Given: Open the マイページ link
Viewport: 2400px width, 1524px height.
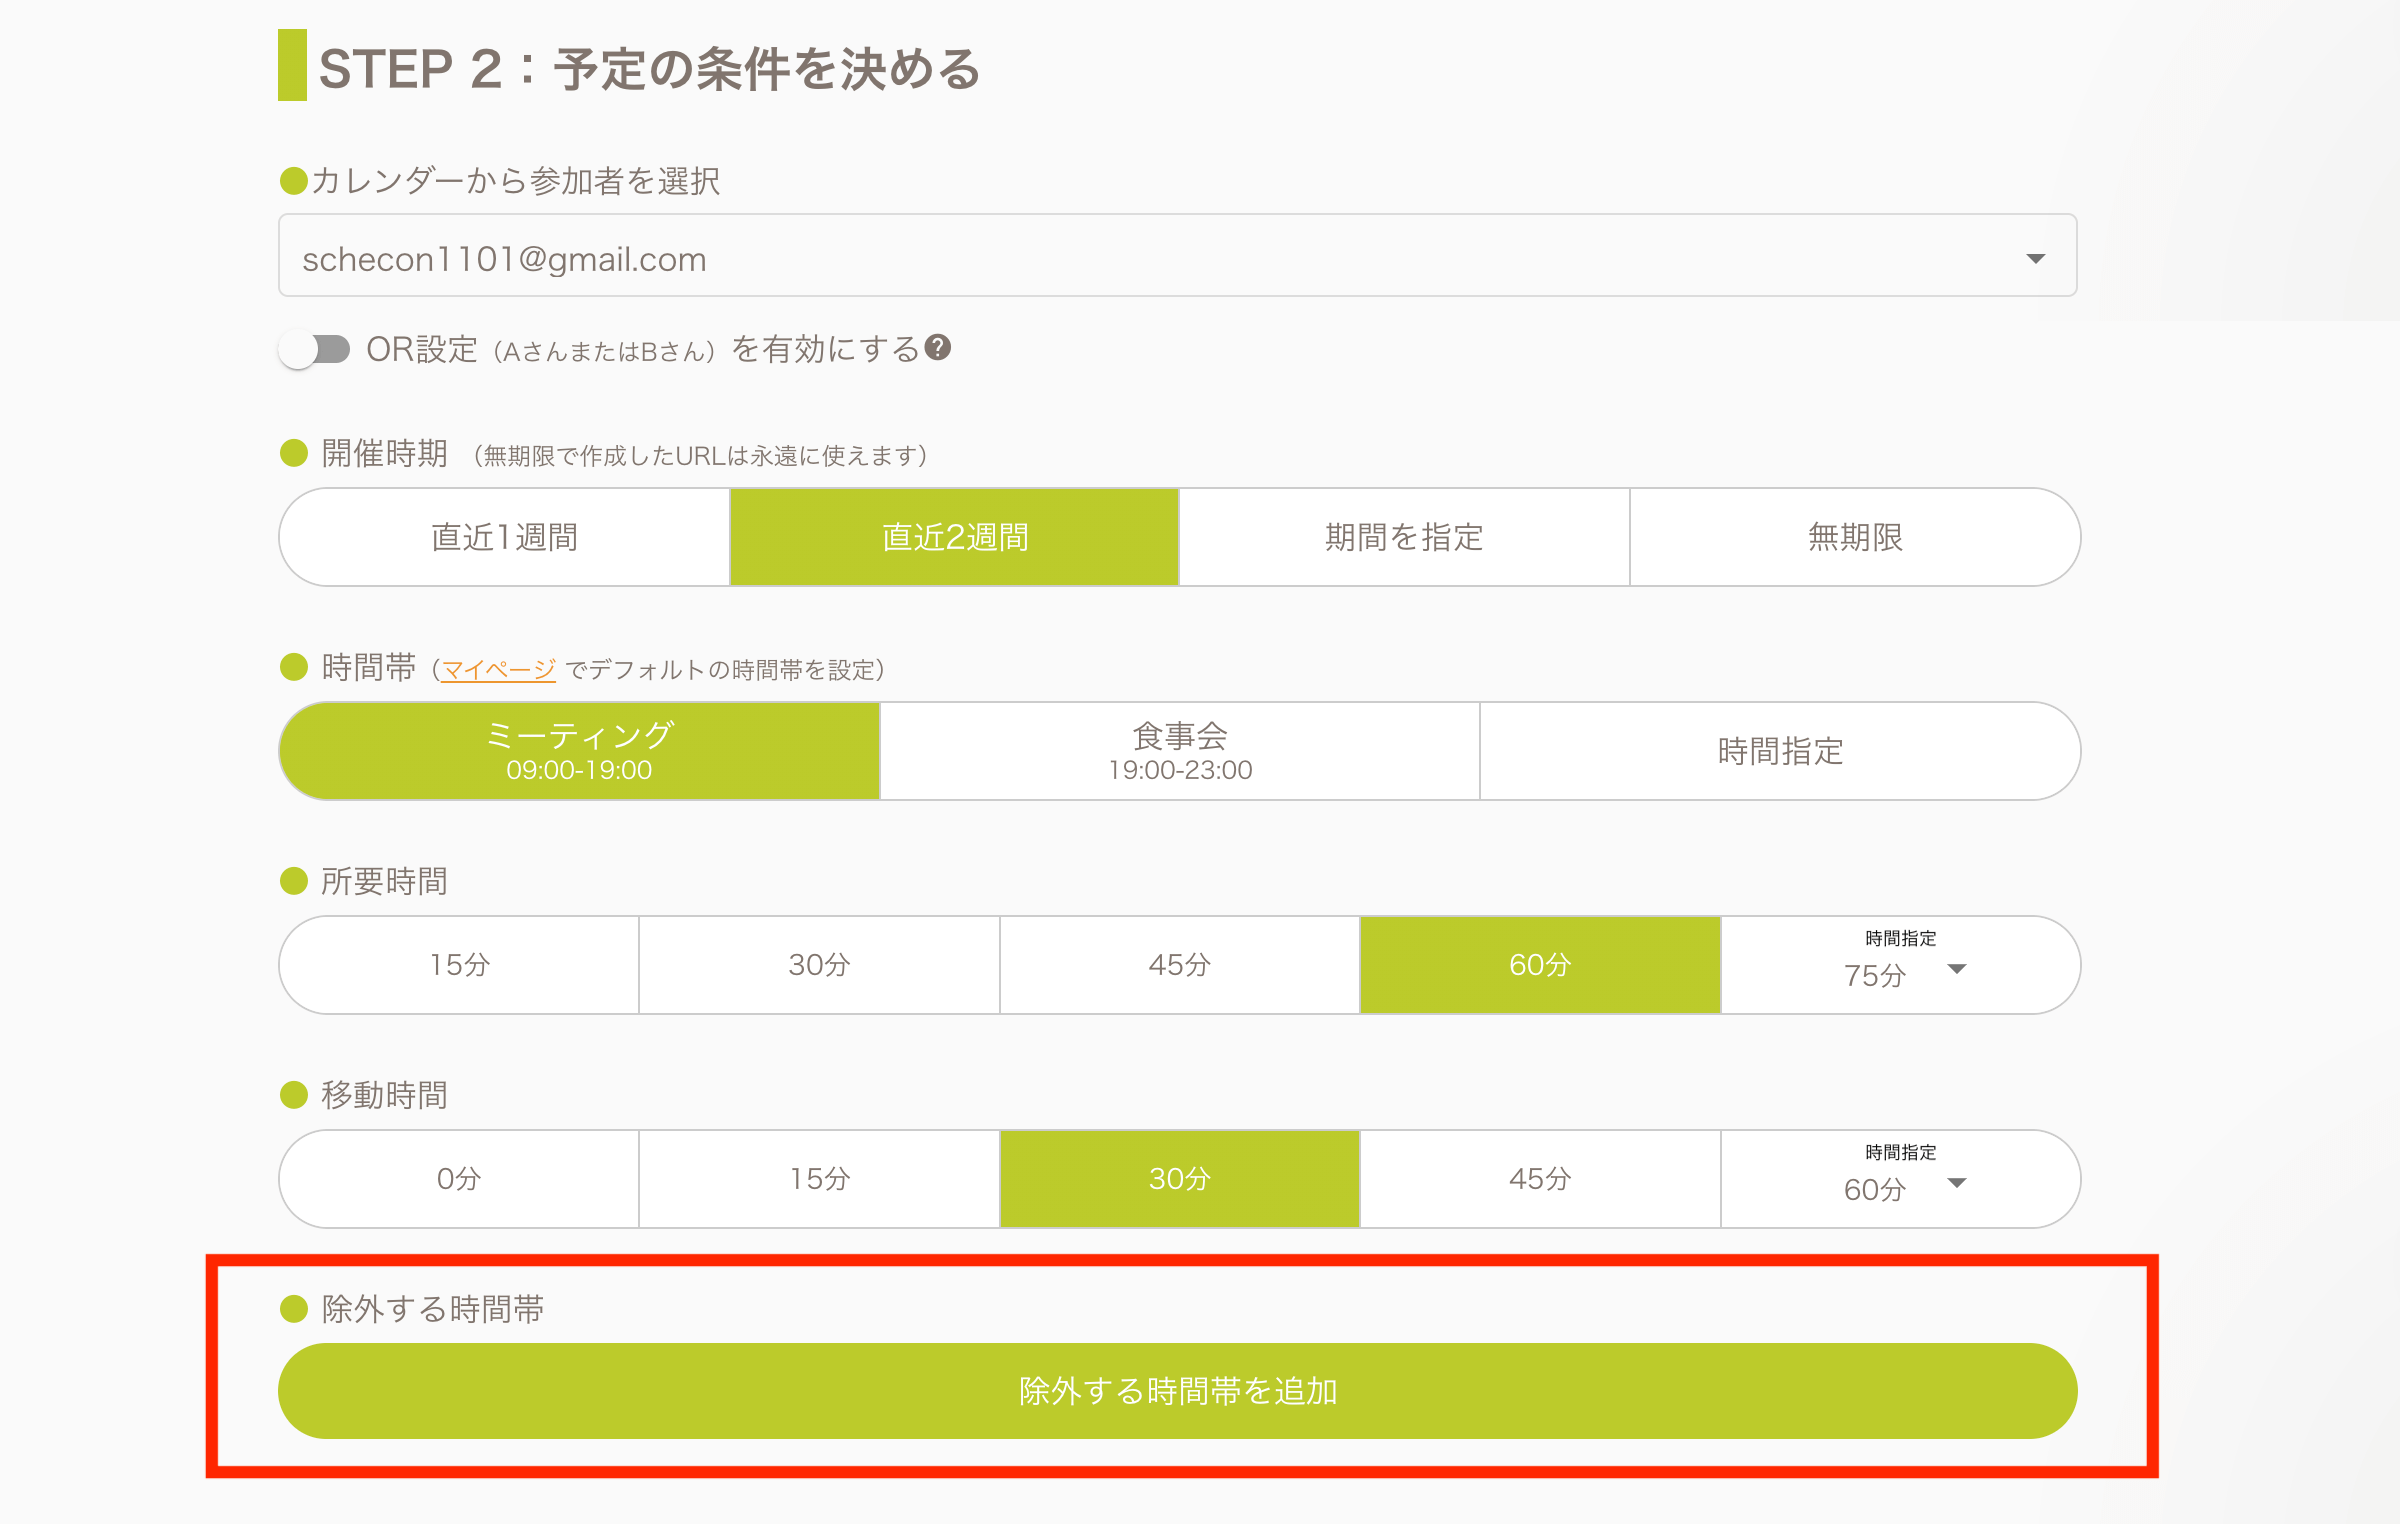Looking at the screenshot, I should (498, 669).
